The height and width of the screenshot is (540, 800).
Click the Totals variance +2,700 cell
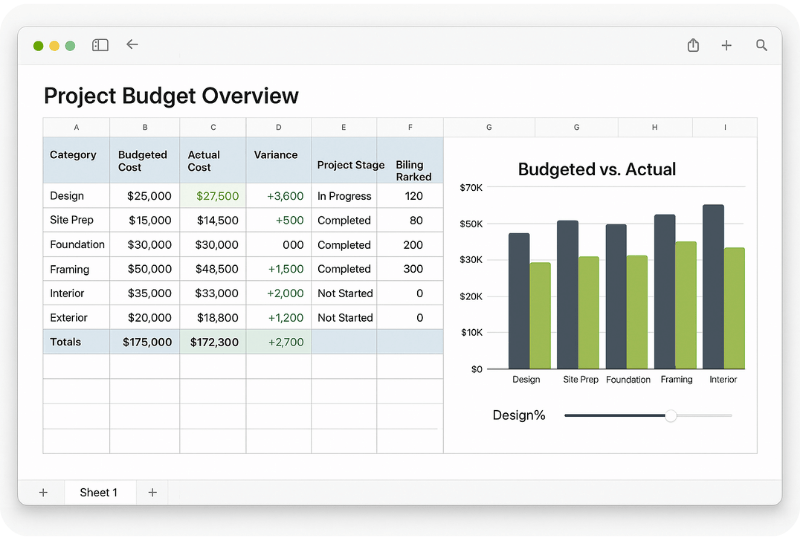click(279, 342)
